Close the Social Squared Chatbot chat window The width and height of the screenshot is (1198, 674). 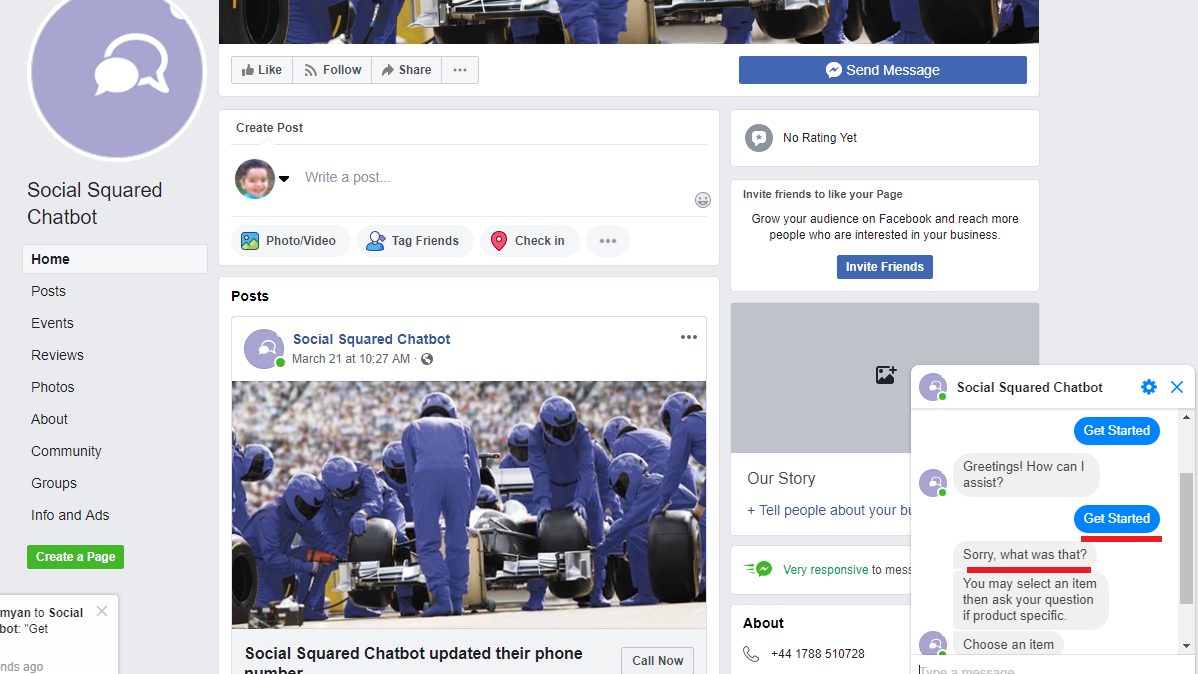1177,387
